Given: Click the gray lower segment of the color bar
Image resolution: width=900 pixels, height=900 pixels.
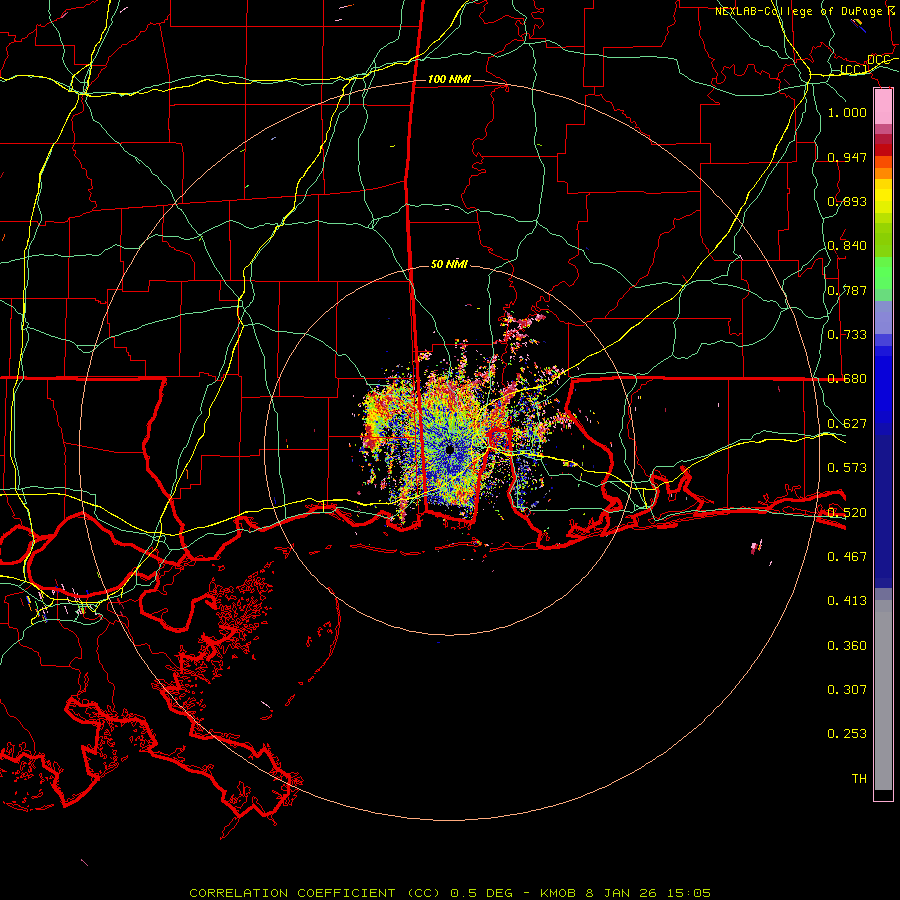Looking at the screenshot, I should [883, 695].
